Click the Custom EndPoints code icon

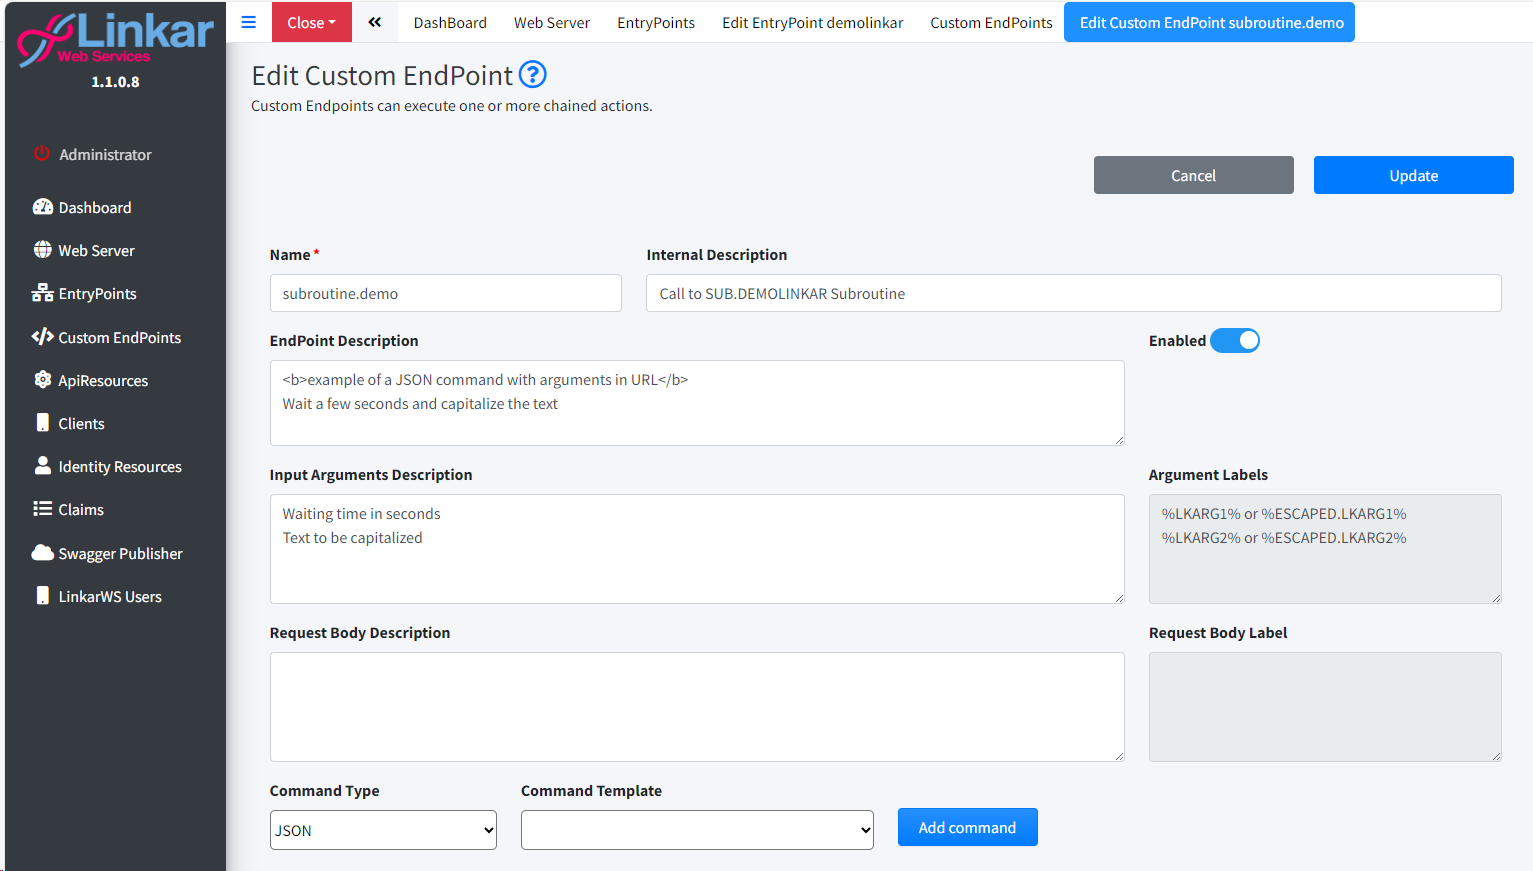pos(43,337)
